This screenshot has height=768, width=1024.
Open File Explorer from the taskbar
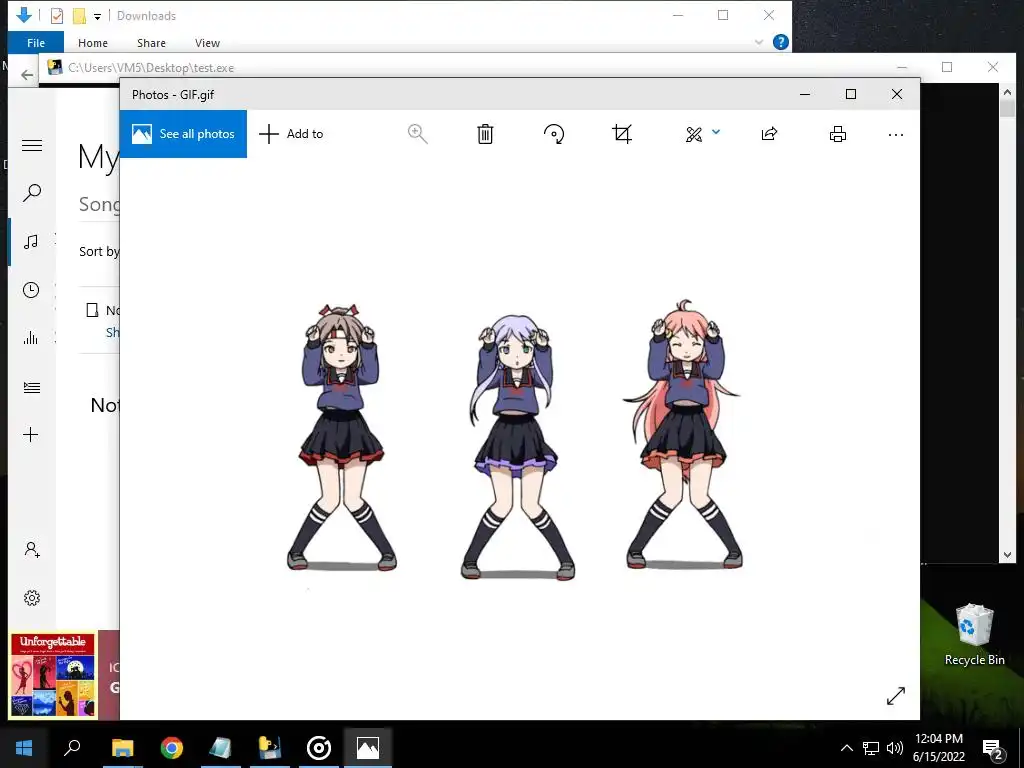coord(122,748)
